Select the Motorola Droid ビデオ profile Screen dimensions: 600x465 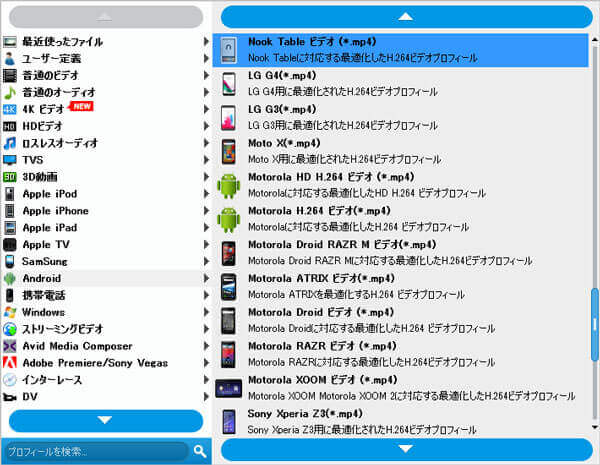[401, 321]
